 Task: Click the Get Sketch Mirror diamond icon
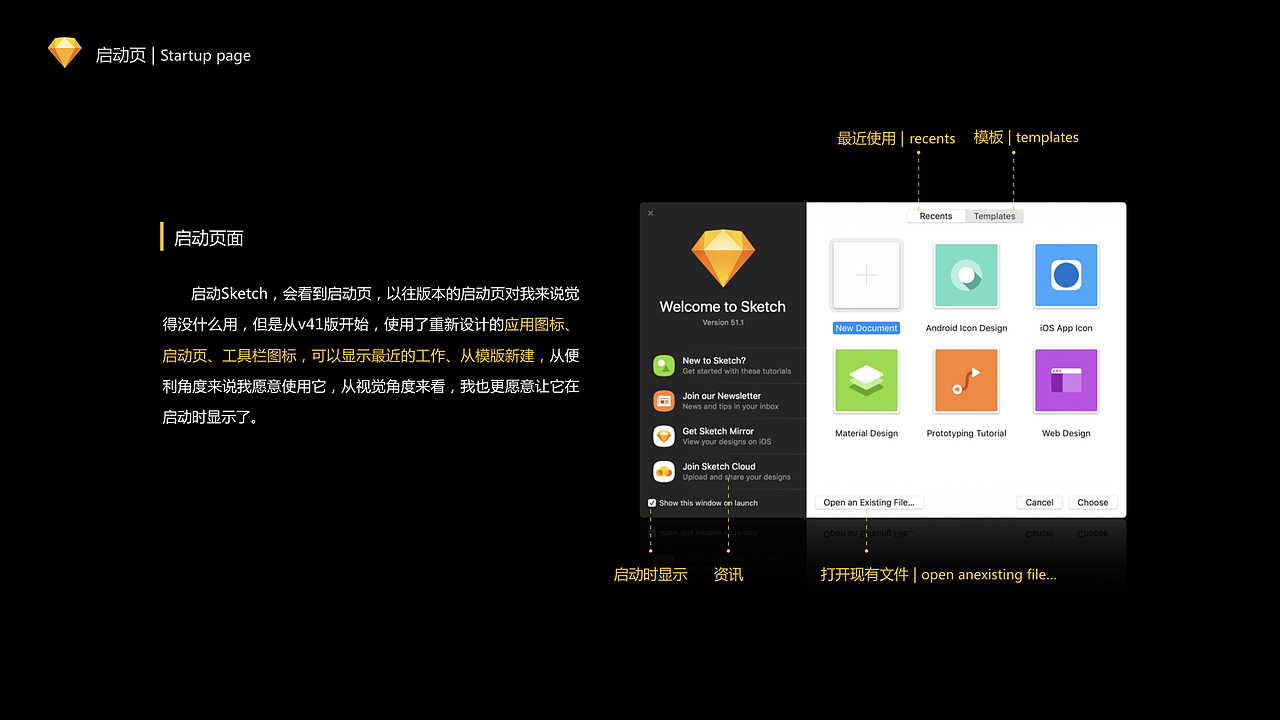(664, 437)
